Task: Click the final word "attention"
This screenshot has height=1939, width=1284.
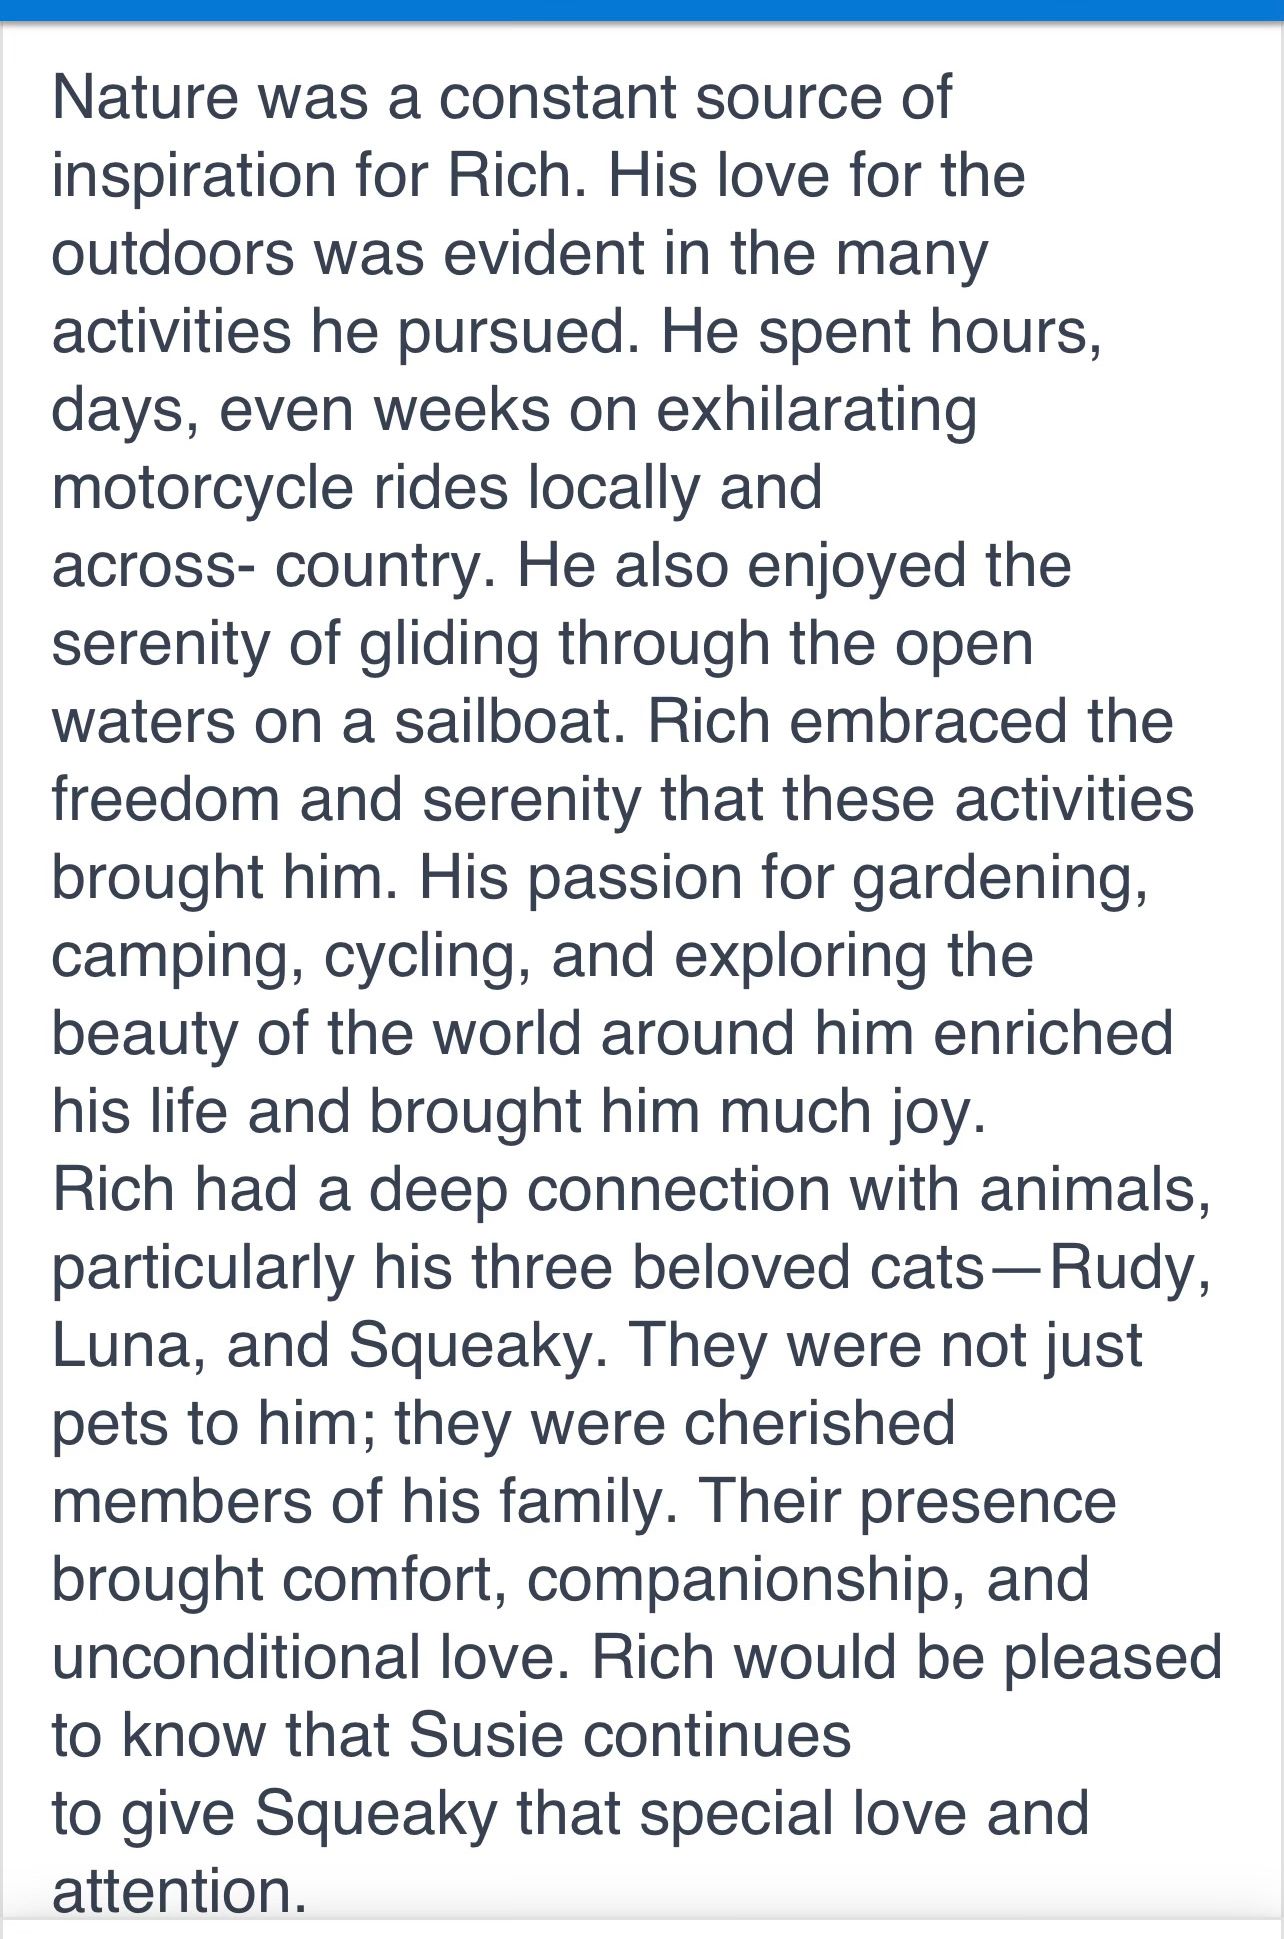Action: pos(176,1890)
